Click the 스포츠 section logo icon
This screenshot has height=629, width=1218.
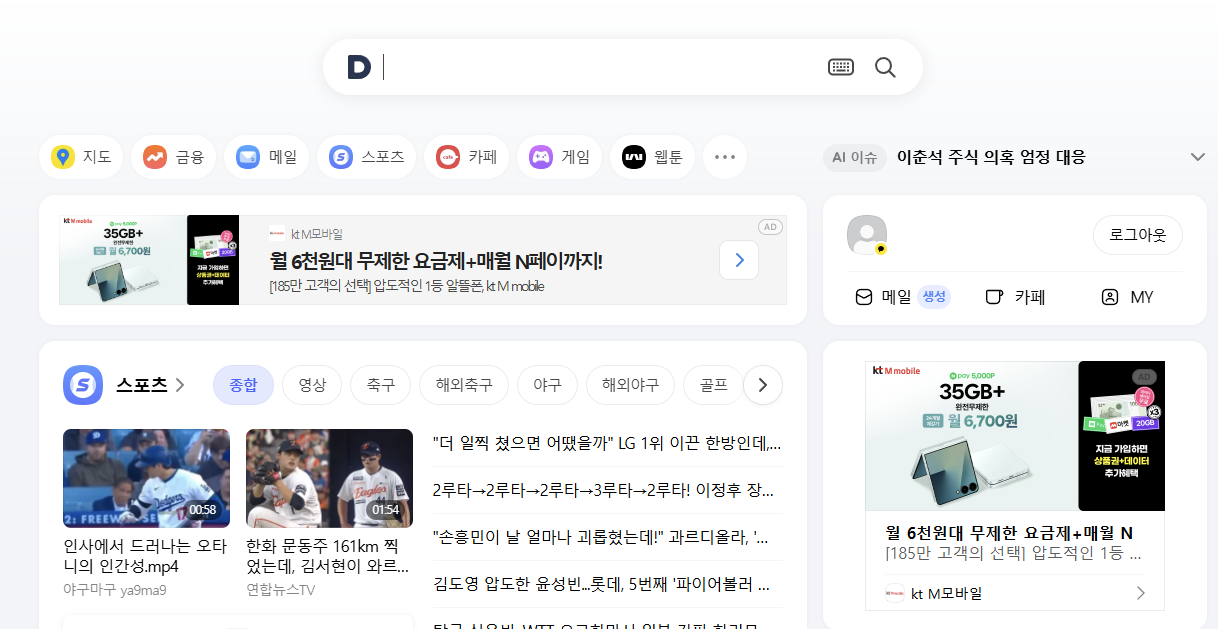tap(83, 385)
